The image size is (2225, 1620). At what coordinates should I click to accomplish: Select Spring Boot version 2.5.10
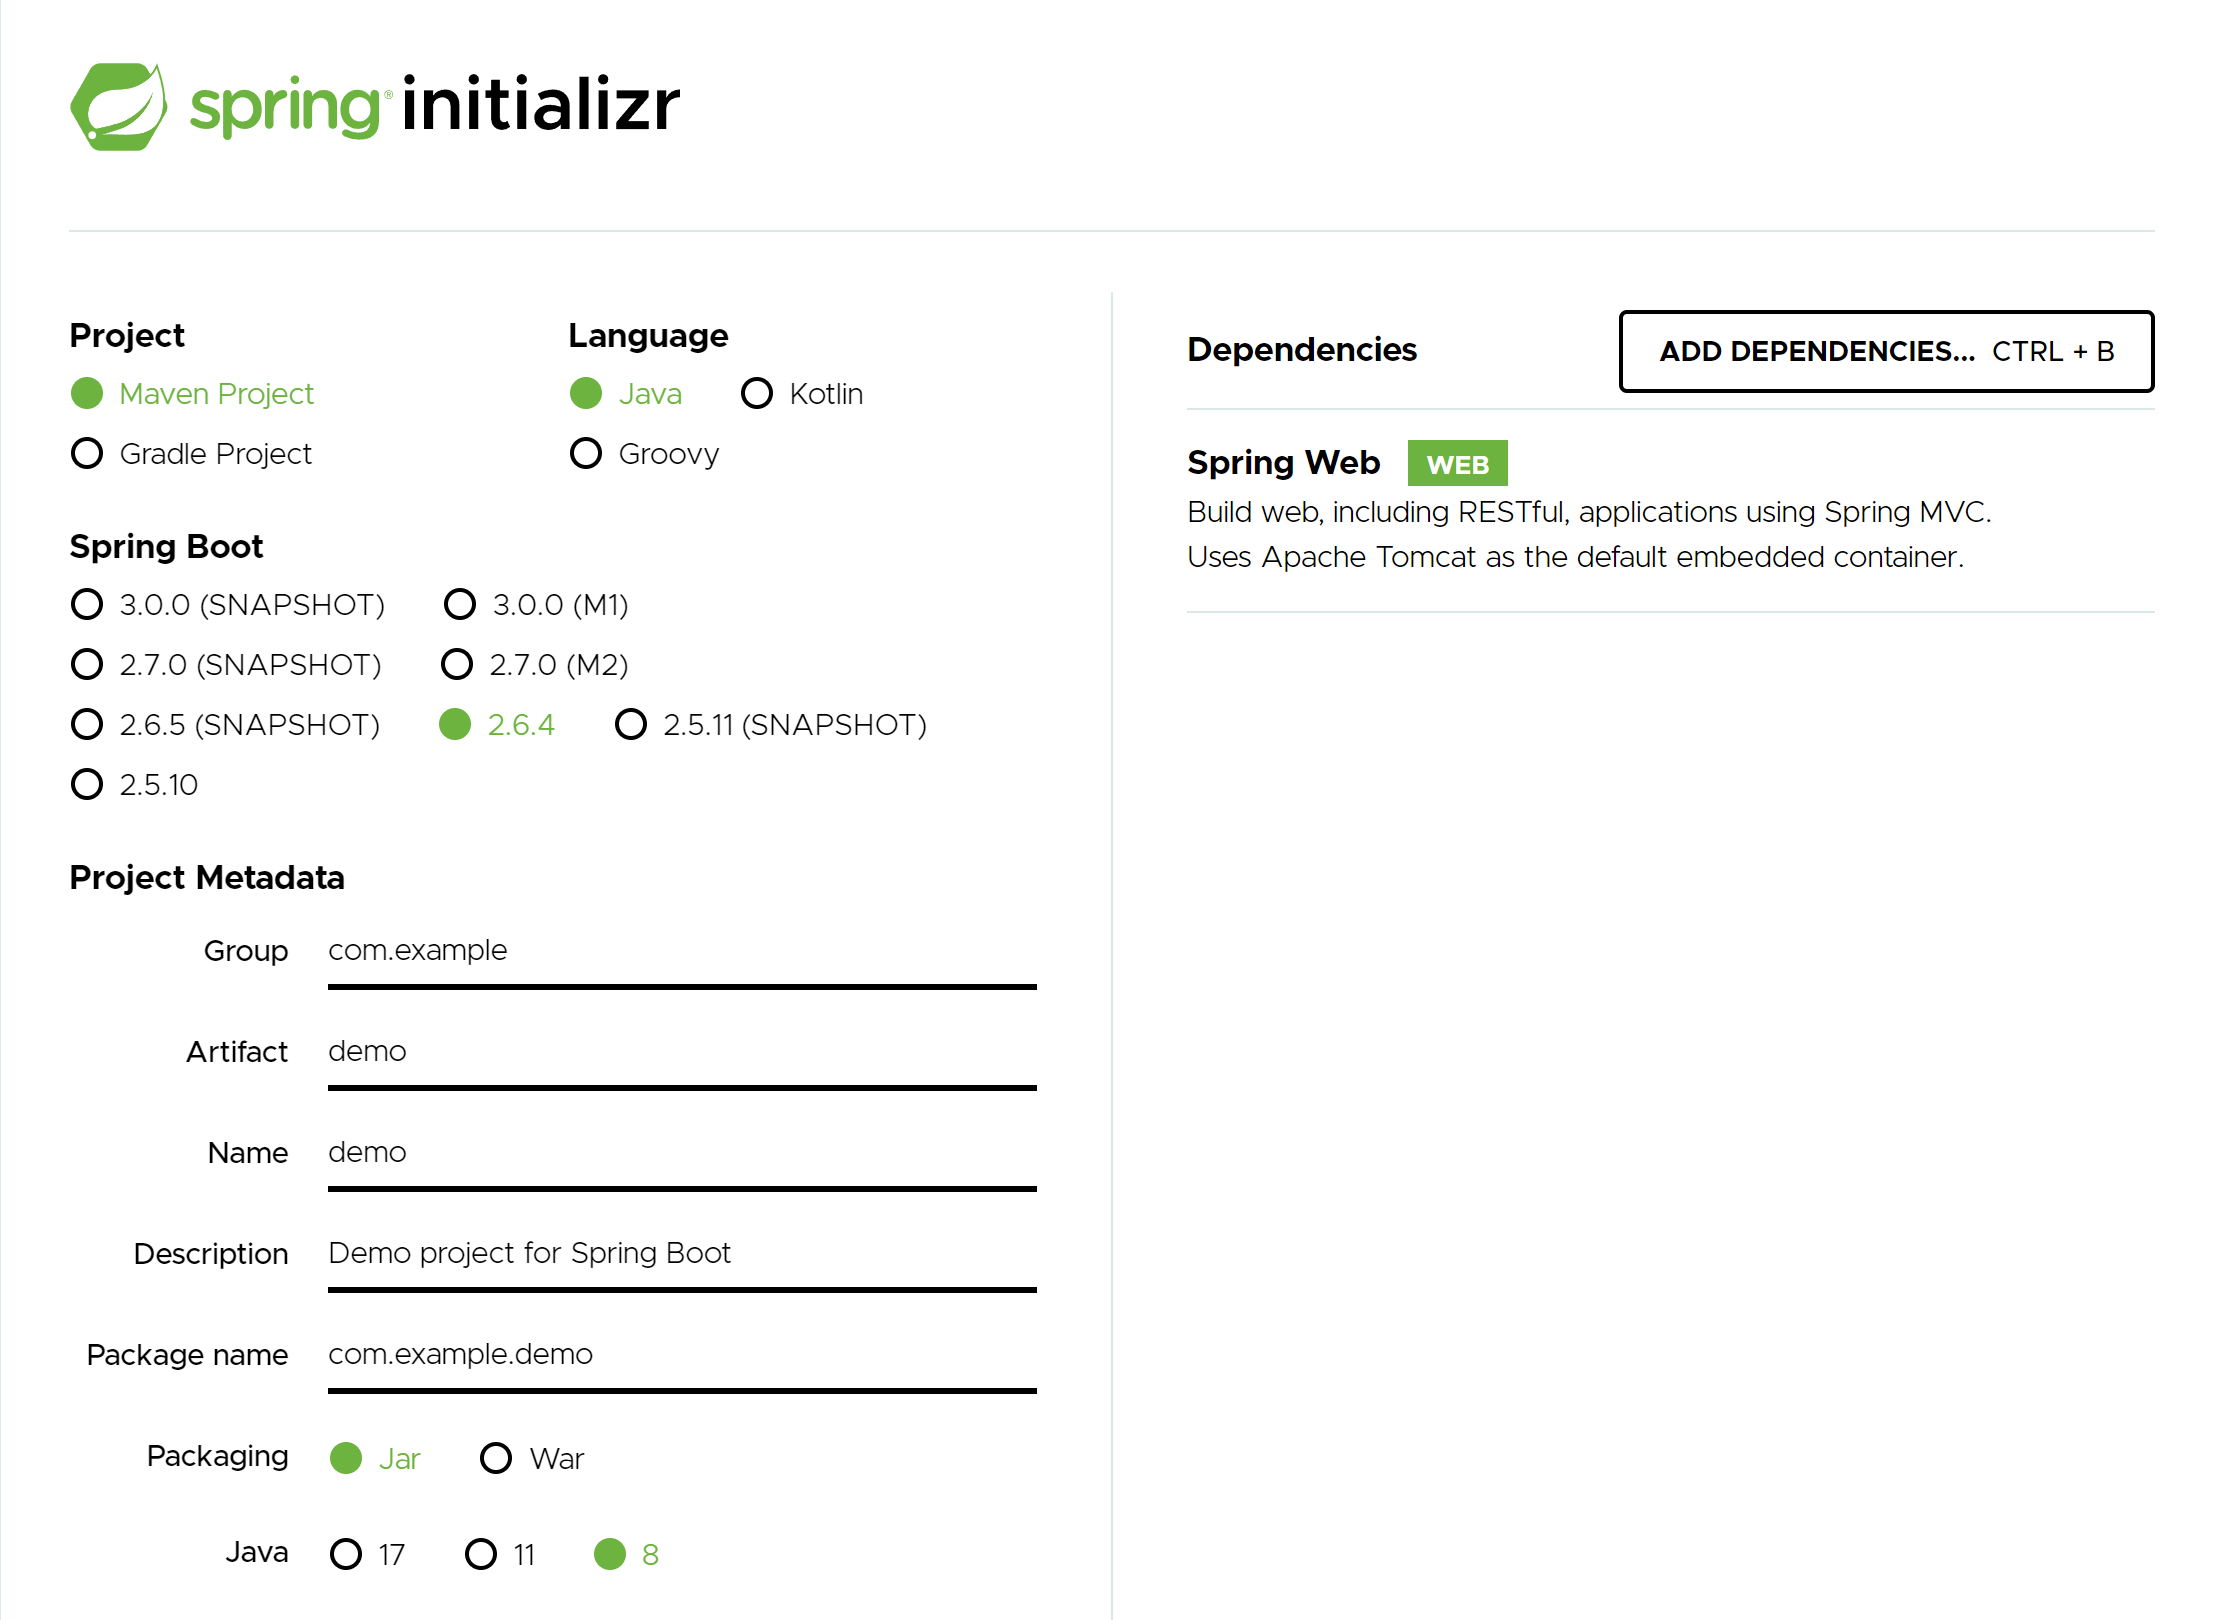(x=87, y=784)
